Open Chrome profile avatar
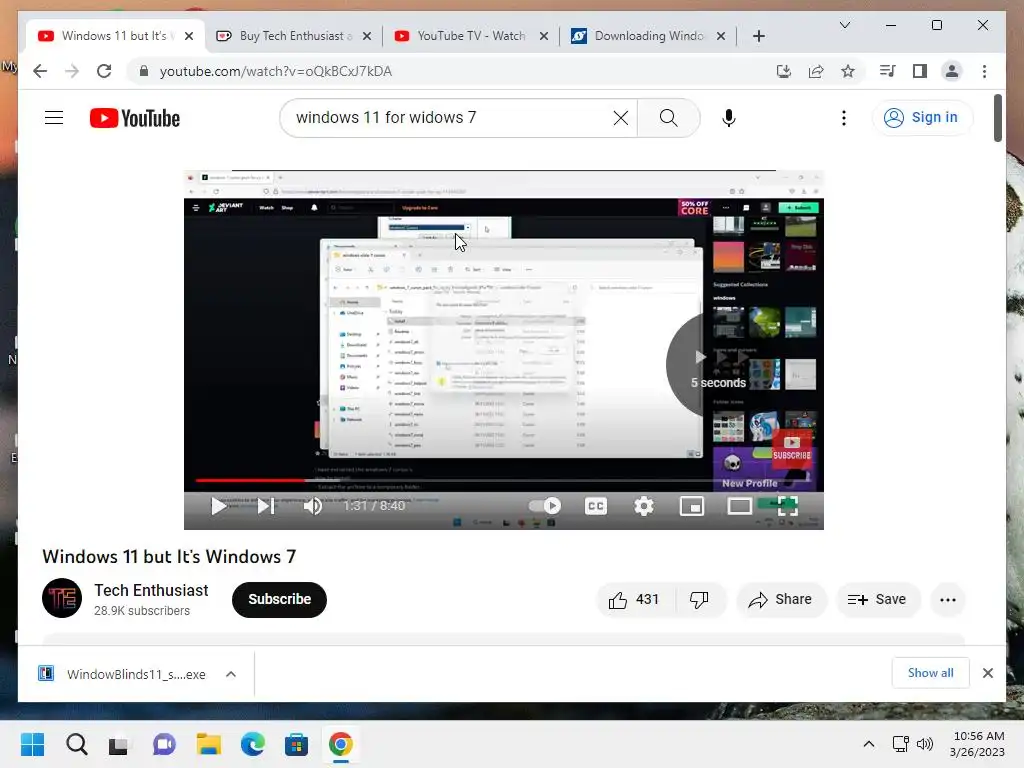The image size is (1024, 768). 952,71
